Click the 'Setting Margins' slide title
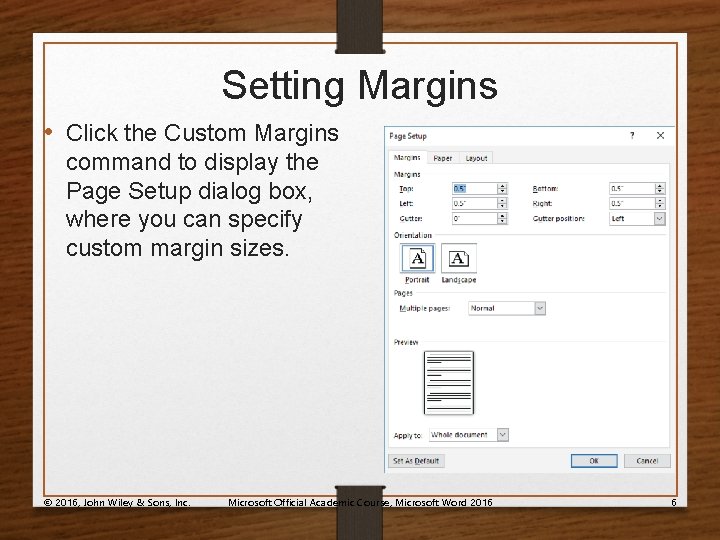This screenshot has height=540, width=720. 360,85
